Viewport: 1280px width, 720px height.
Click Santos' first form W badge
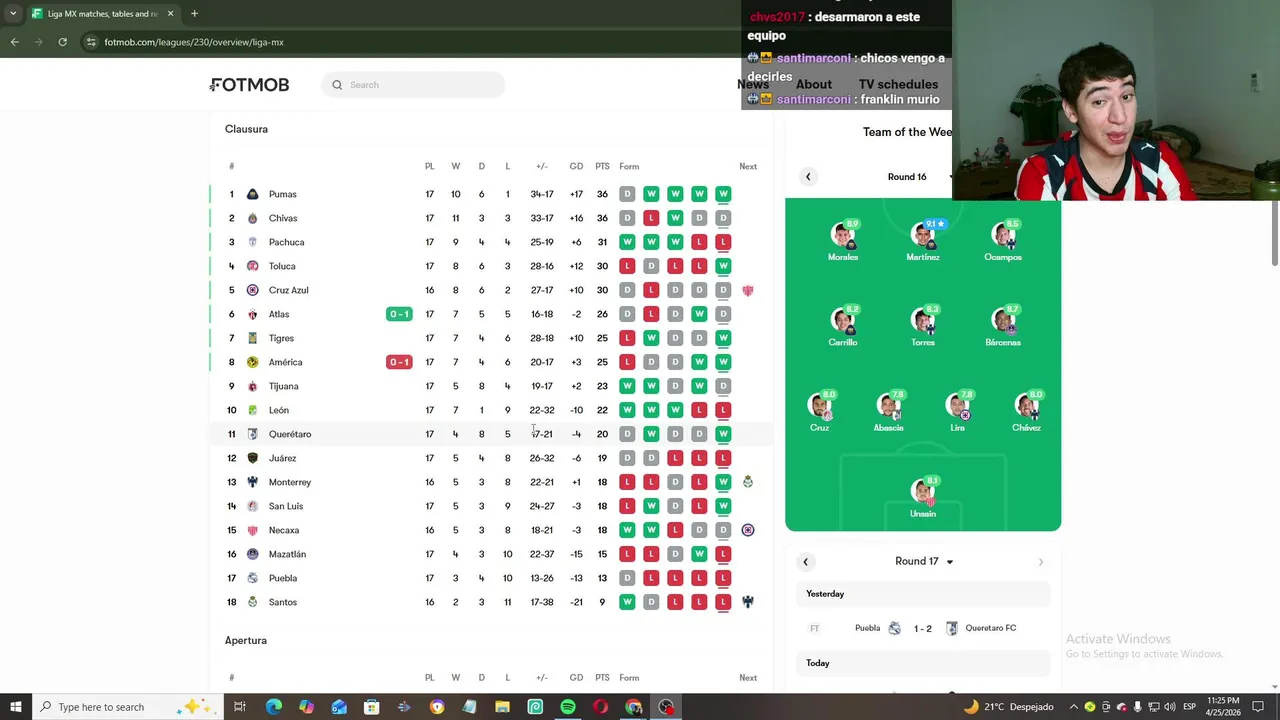(627, 602)
